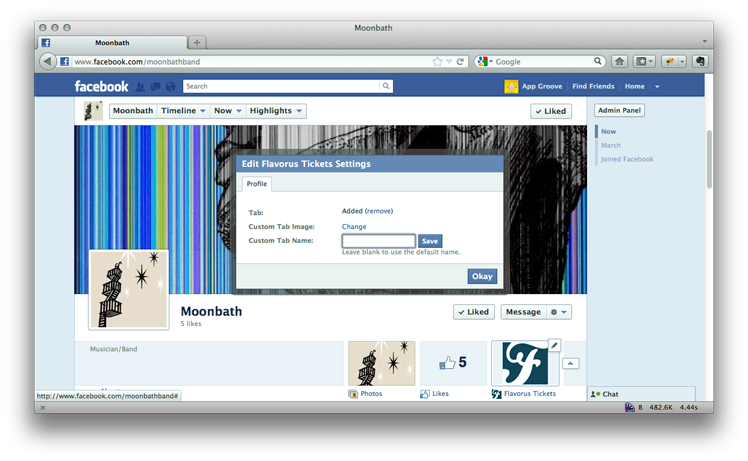
Task: Open new browser tab with plus
Action: point(197,42)
